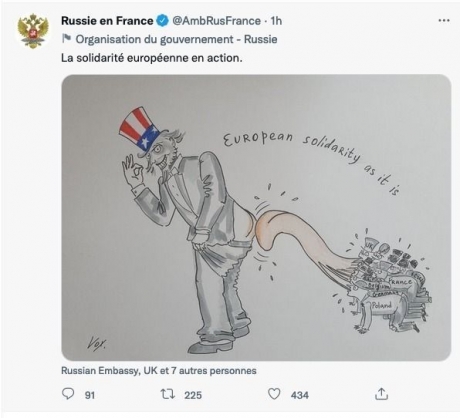460x418 pixels.
Task: Open the attached cartoon image
Action: tap(256, 218)
